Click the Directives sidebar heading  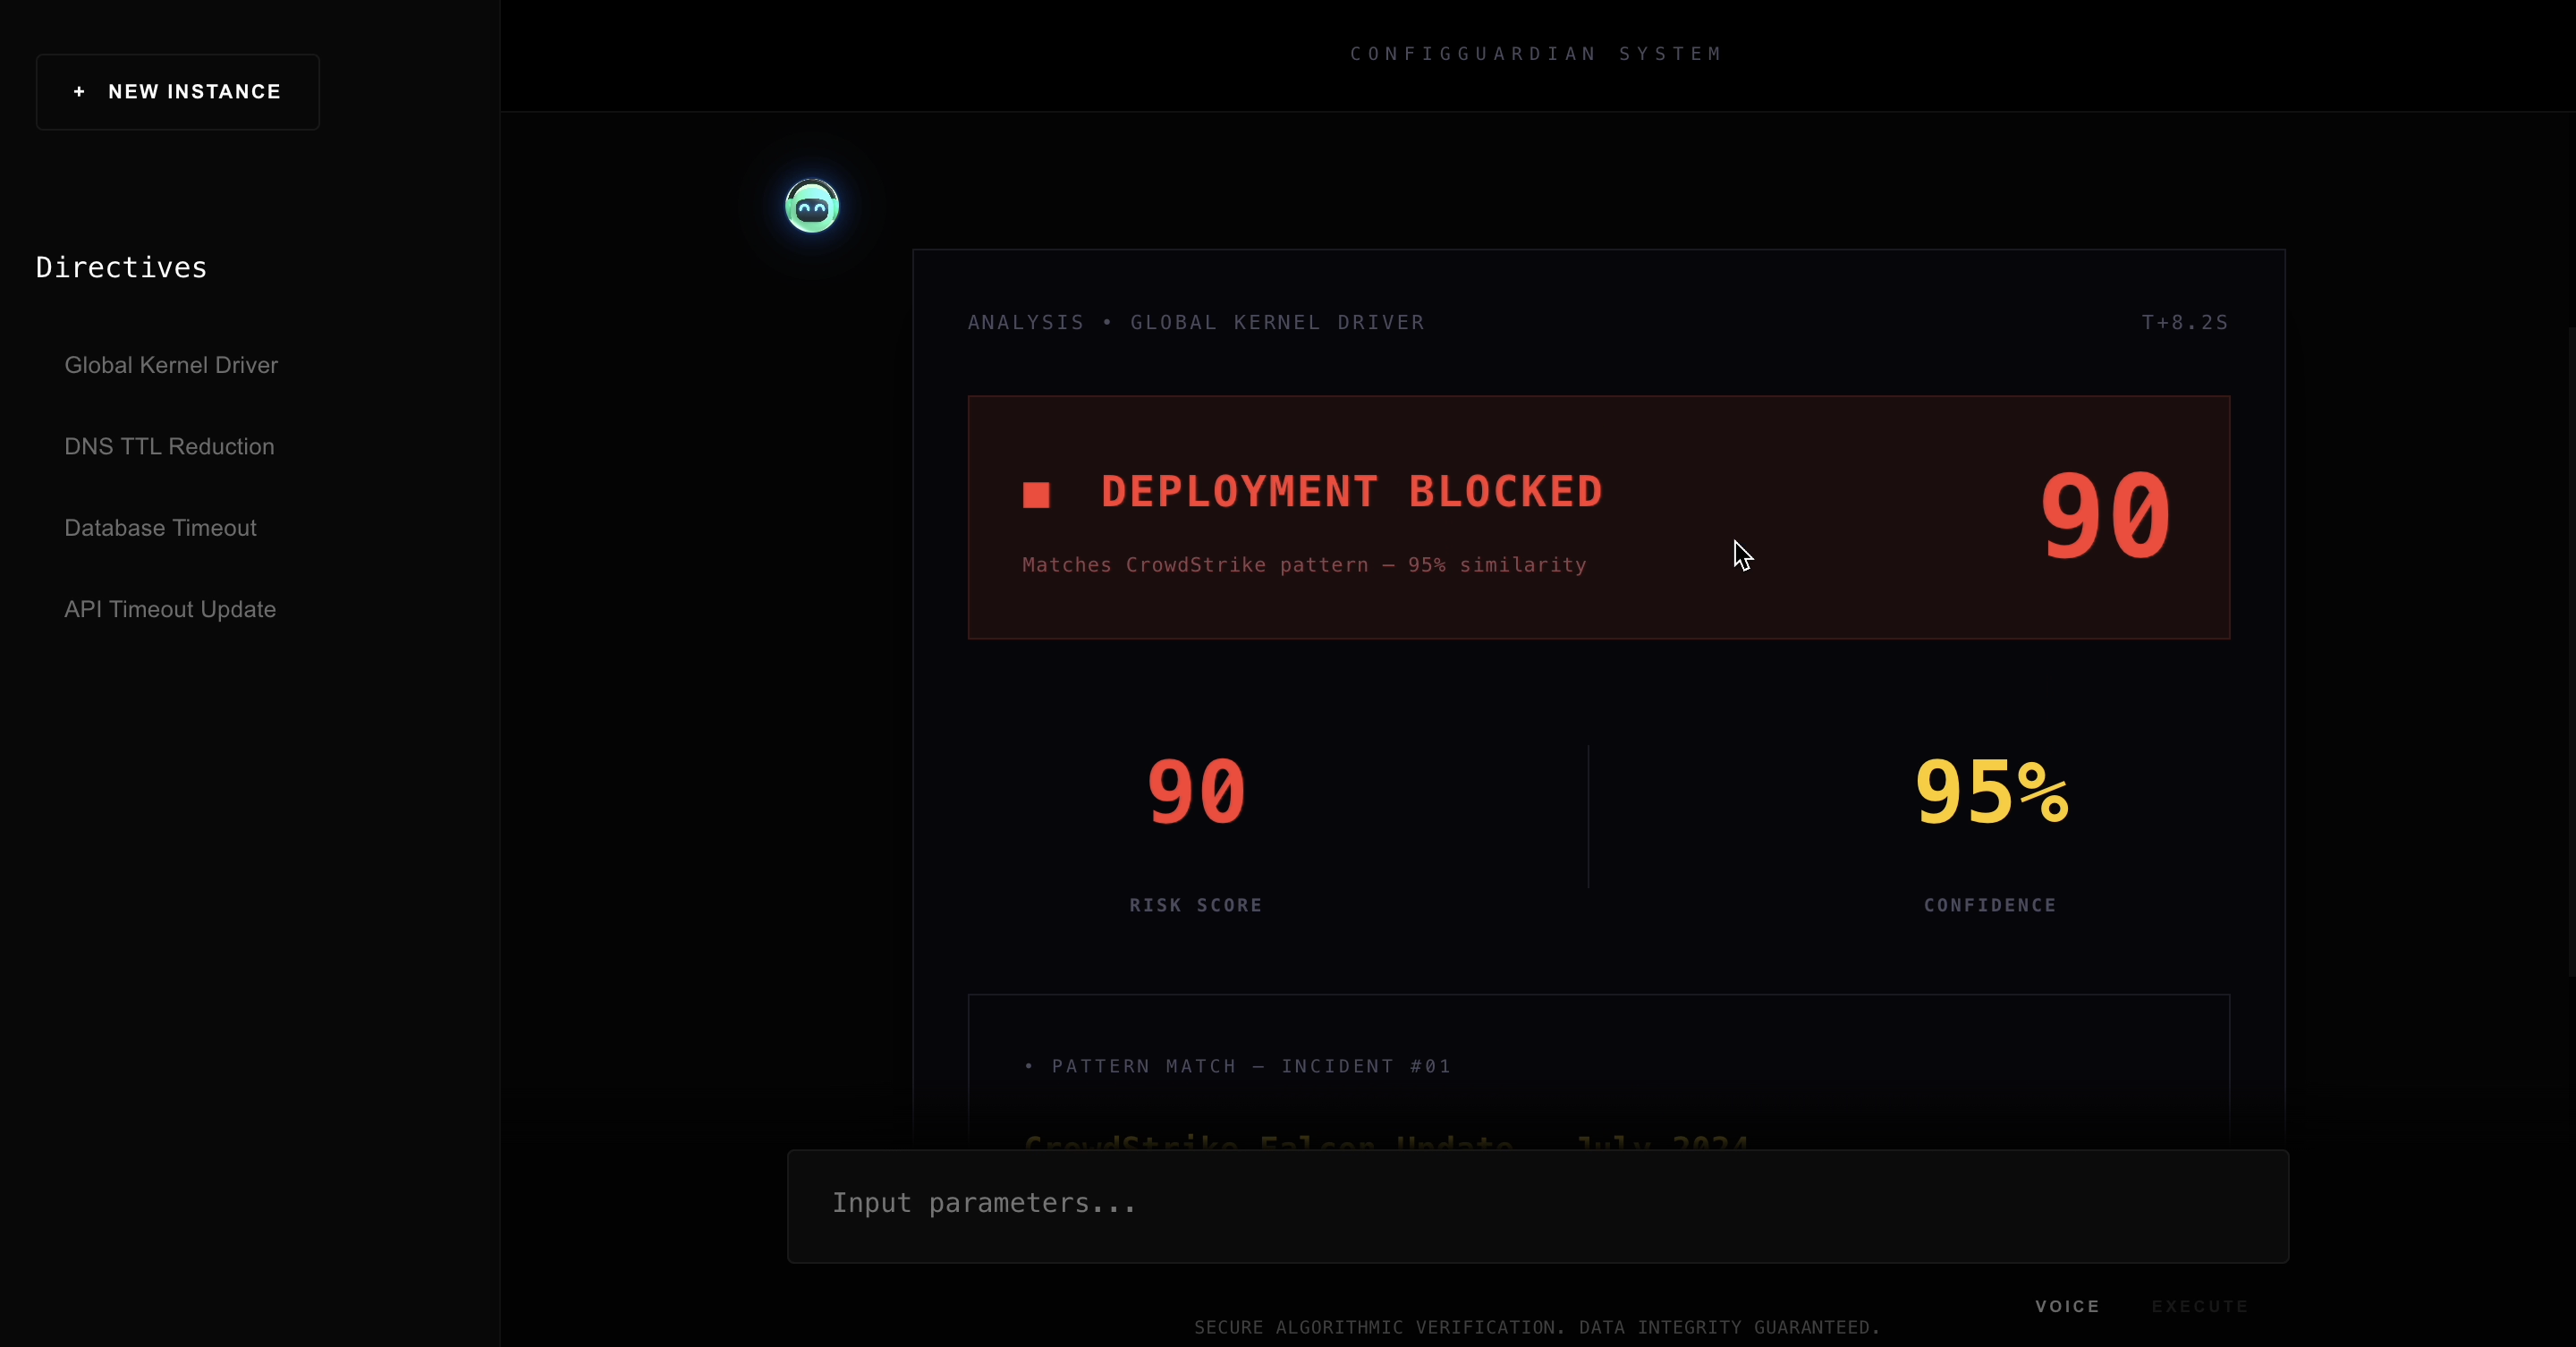(121, 268)
